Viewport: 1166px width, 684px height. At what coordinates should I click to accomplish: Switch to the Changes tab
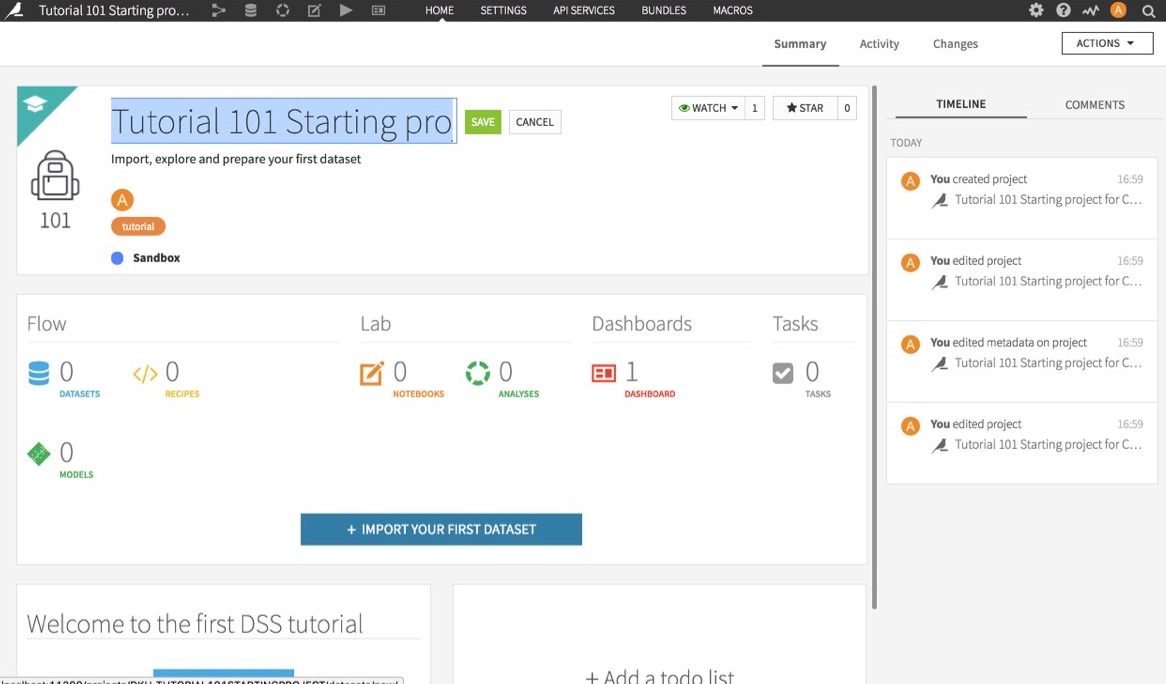[x=956, y=44]
